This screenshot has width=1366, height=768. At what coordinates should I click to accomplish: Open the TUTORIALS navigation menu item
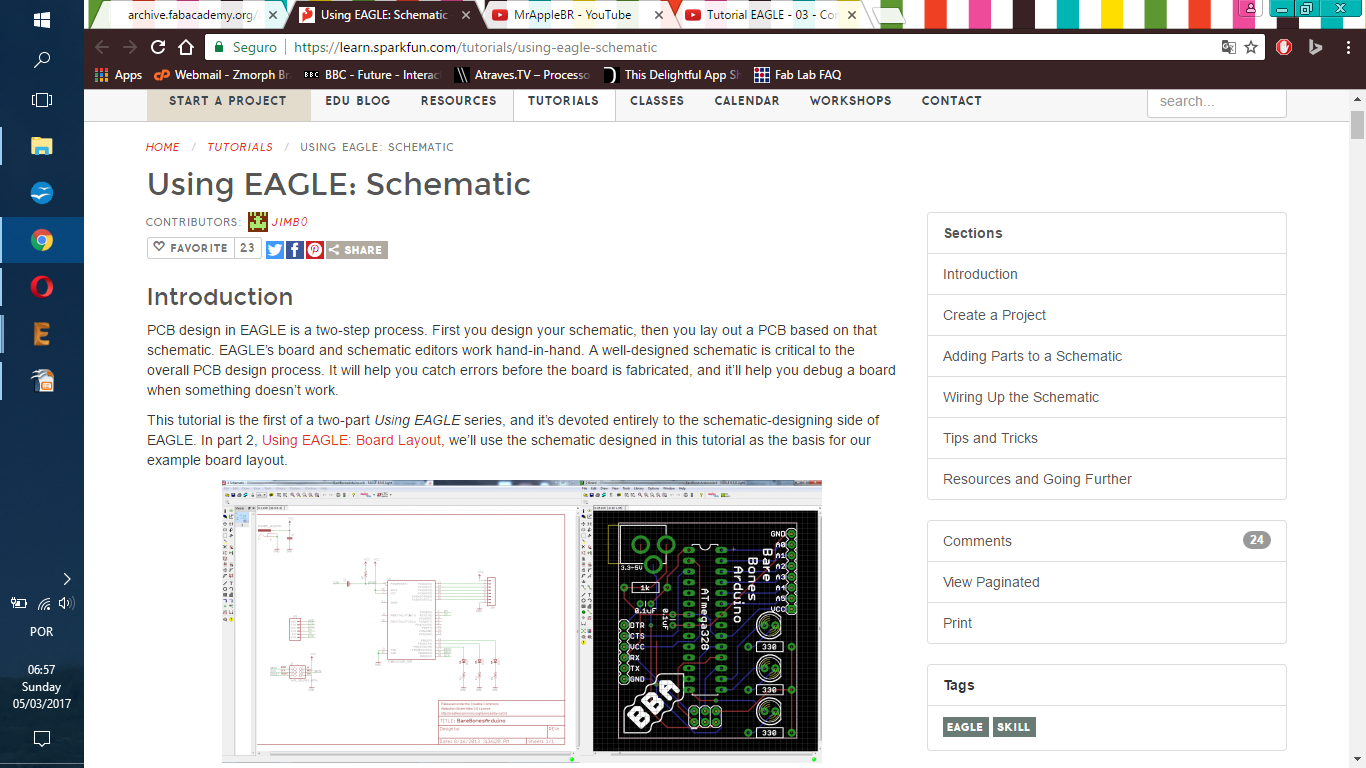563,101
